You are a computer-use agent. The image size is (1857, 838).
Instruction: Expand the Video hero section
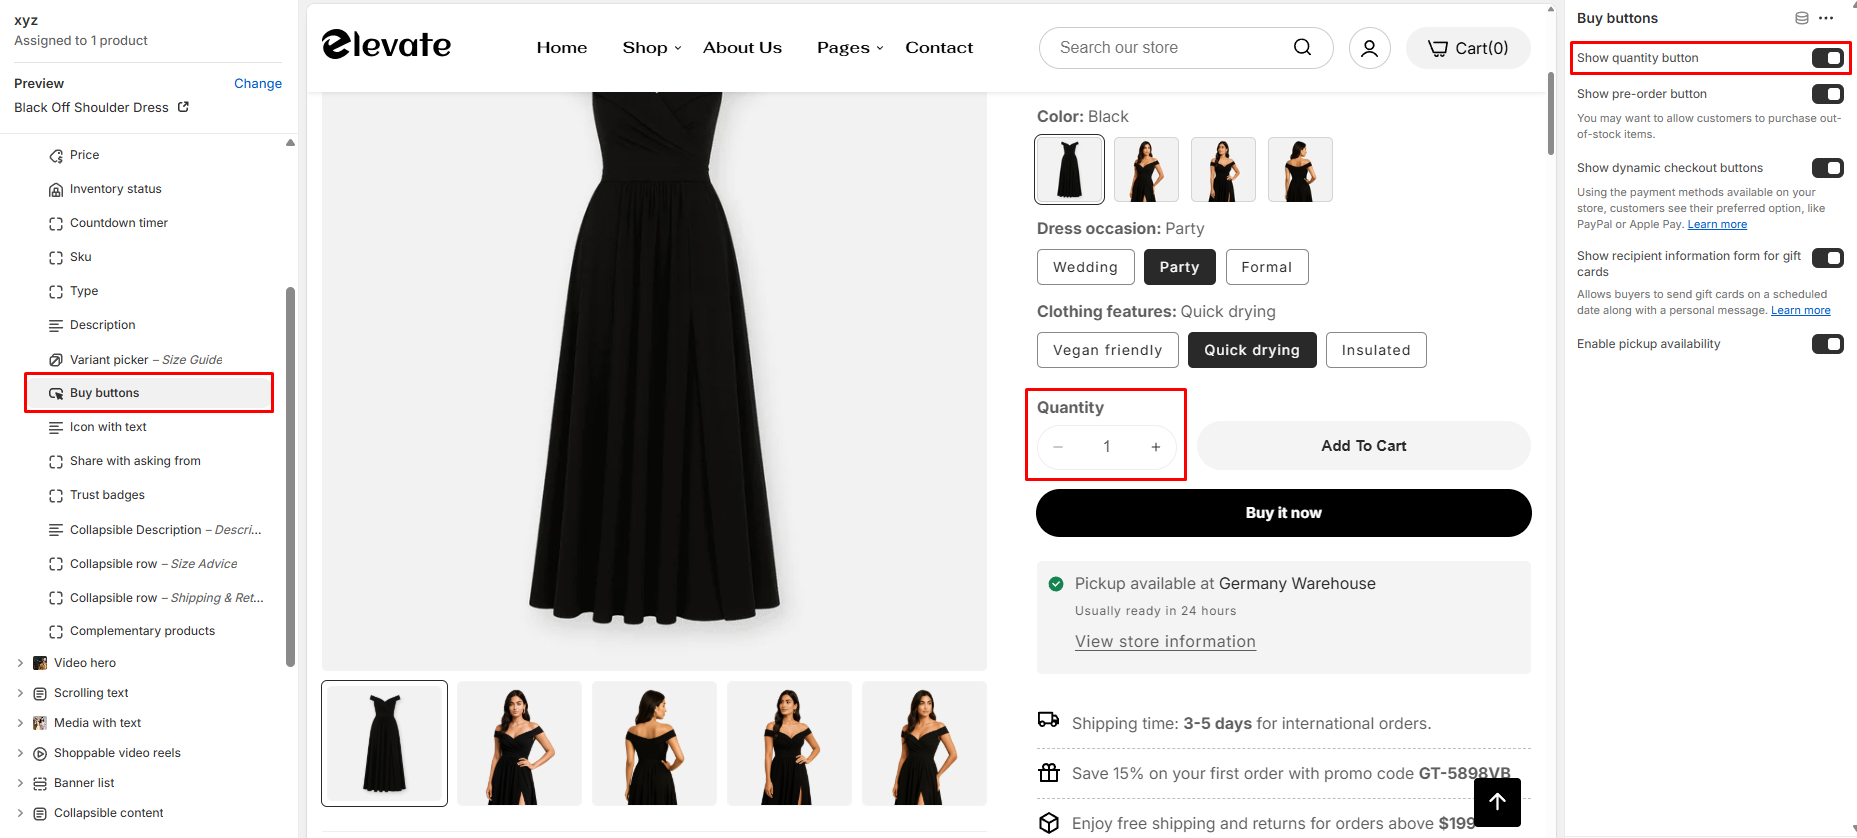[20, 663]
